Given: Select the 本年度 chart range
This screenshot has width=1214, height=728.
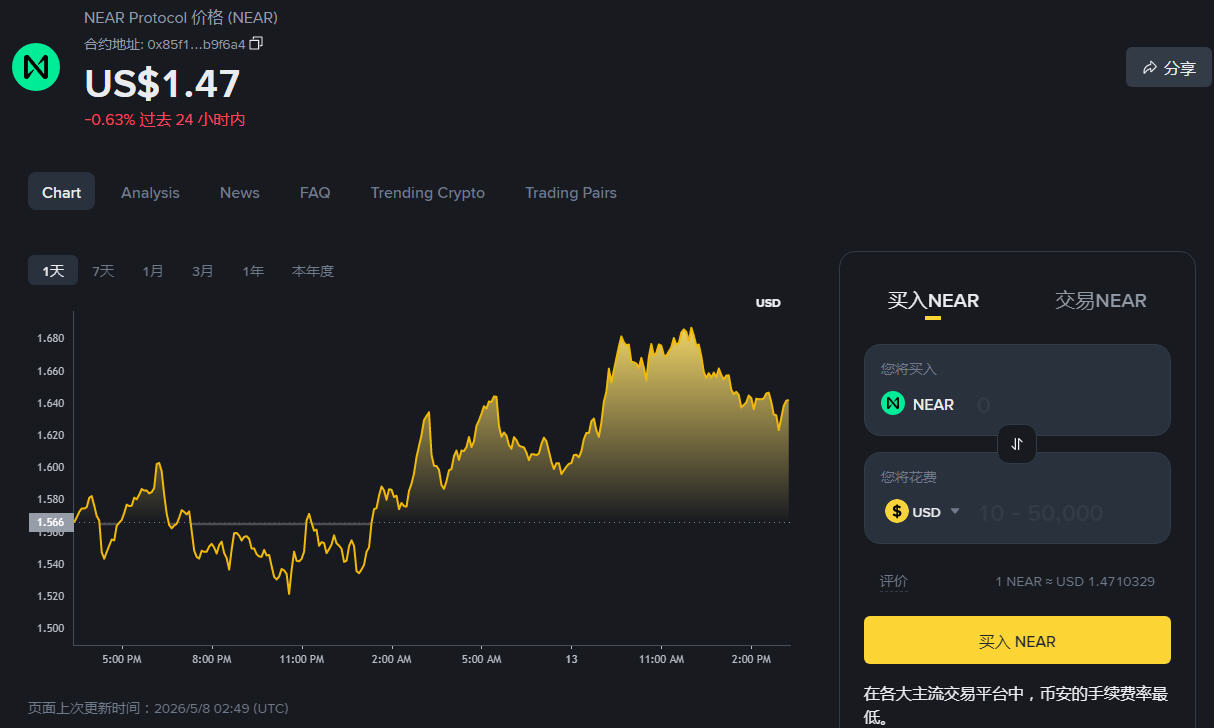Looking at the screenshot, I should (313, 271).
